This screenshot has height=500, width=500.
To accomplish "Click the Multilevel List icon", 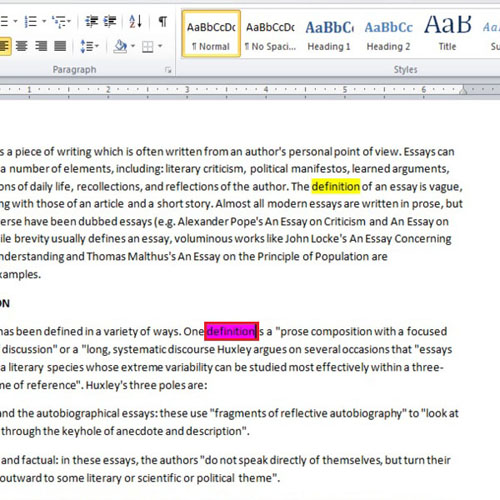I will [59, 22].
